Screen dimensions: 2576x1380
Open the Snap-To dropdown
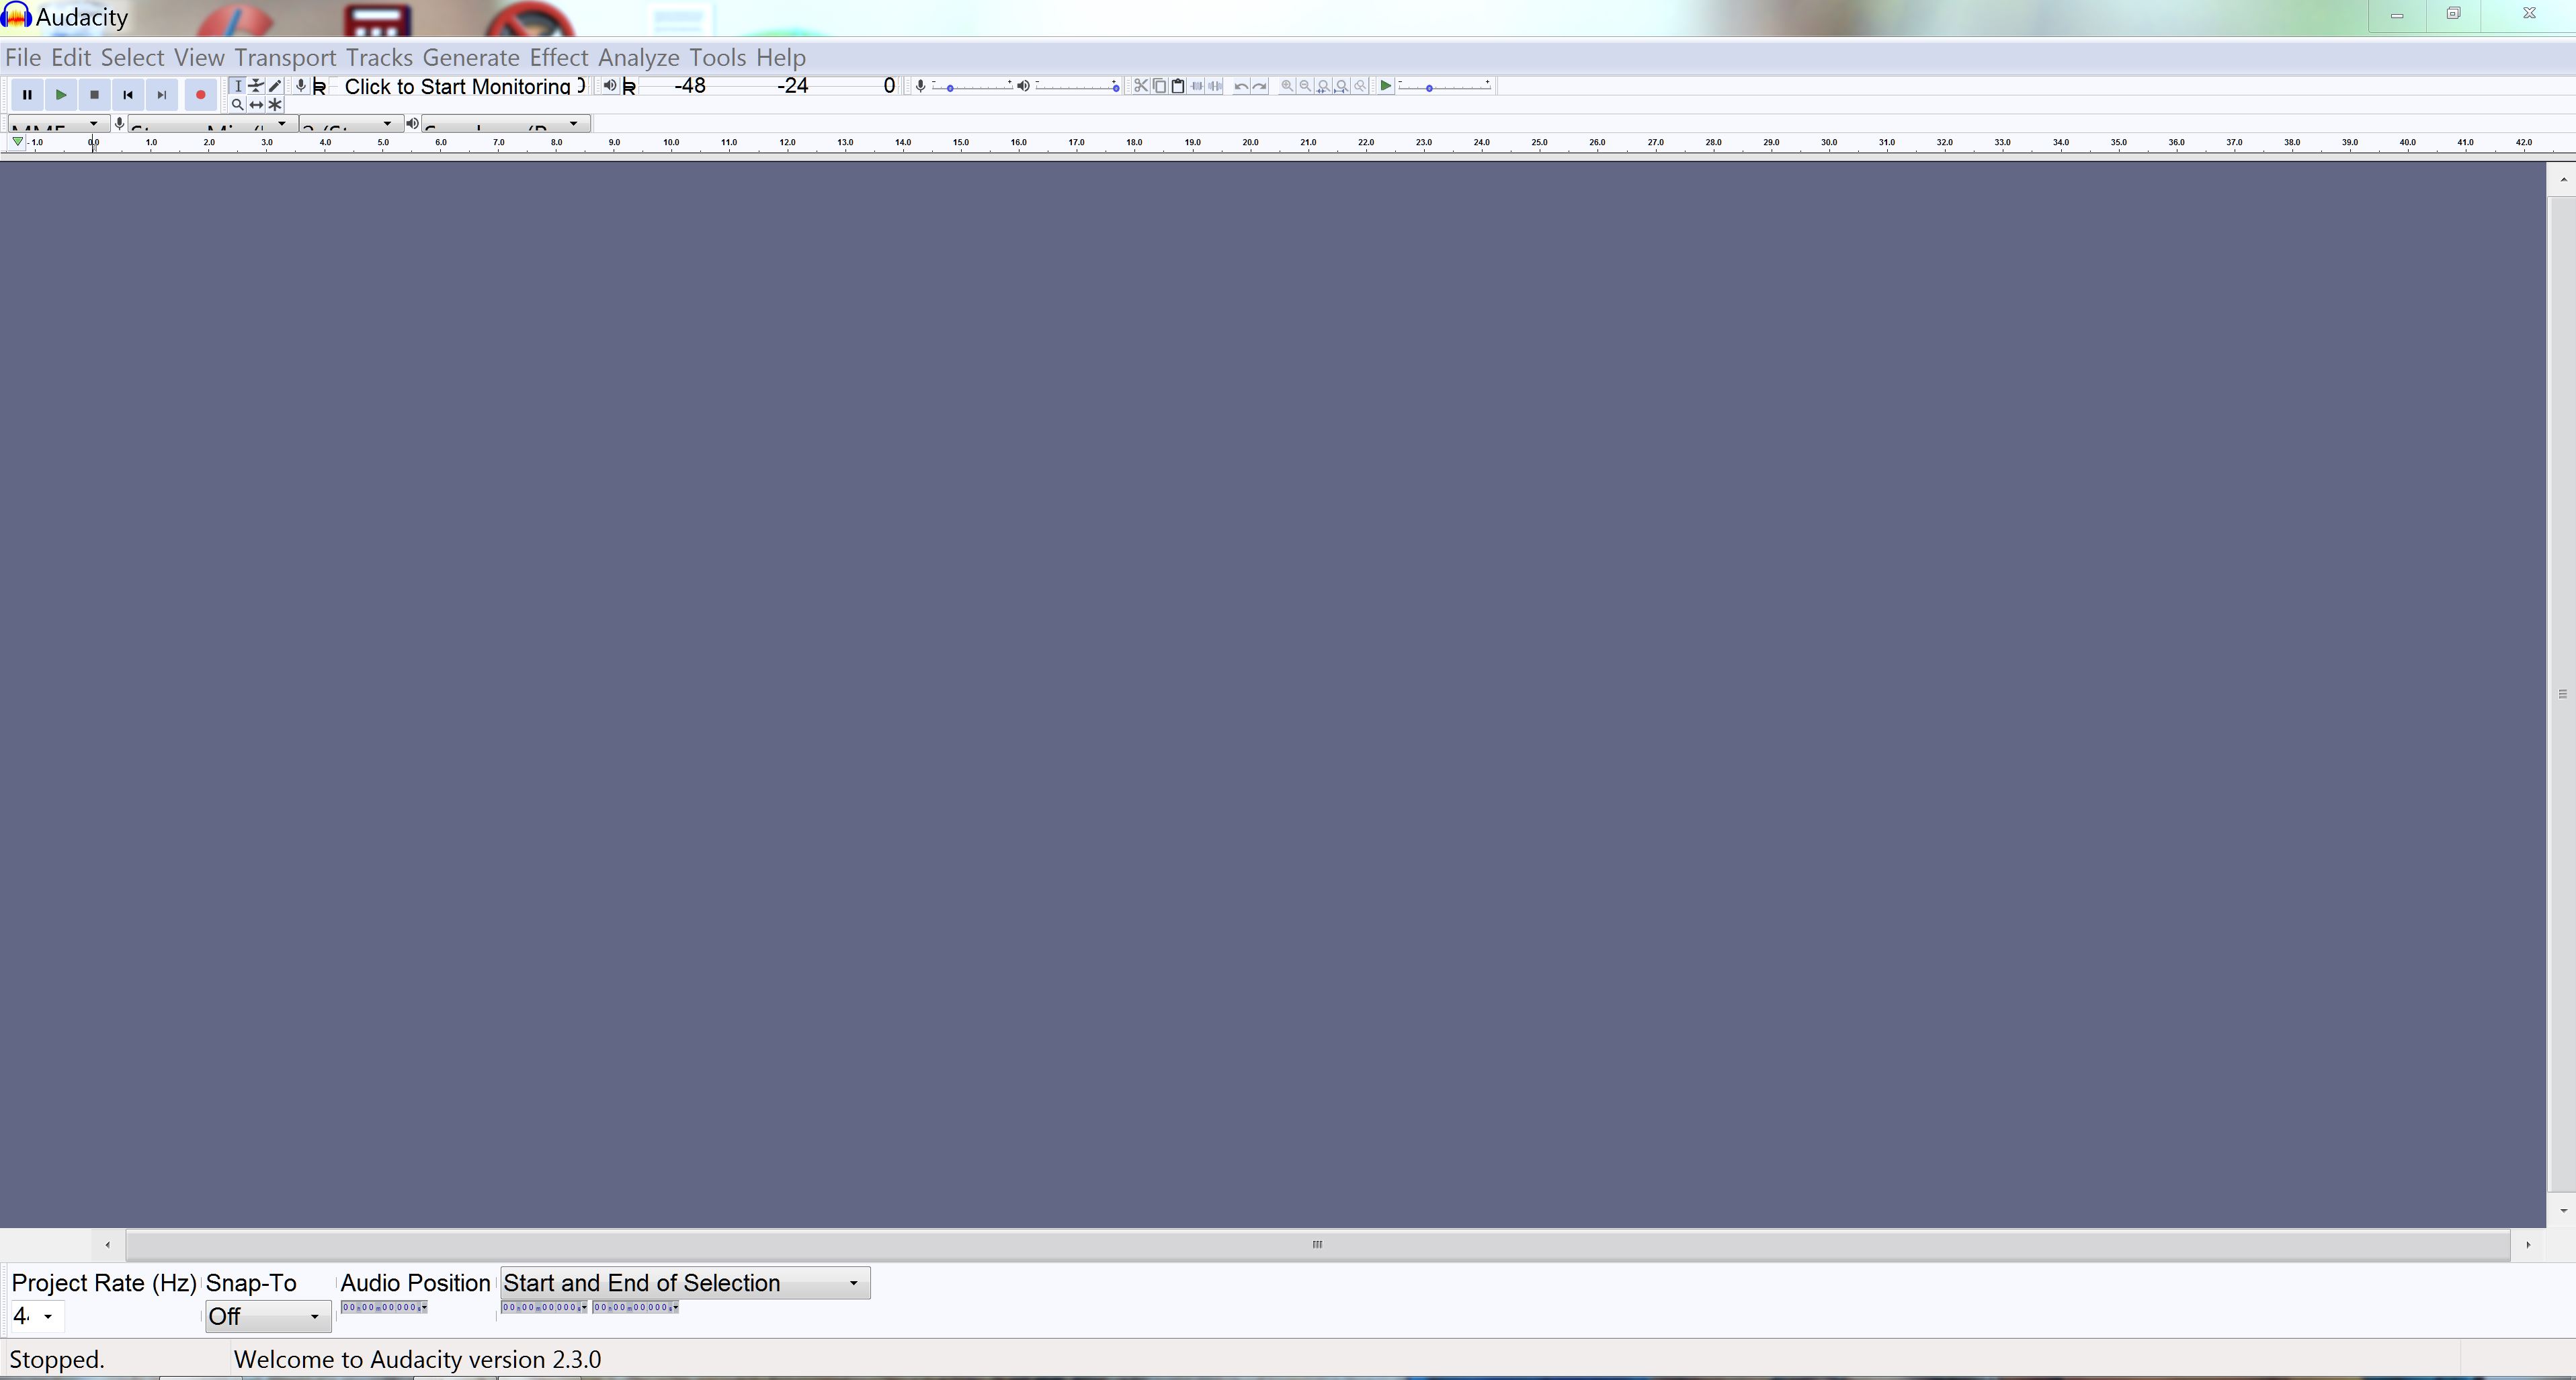pos(267,1317)
